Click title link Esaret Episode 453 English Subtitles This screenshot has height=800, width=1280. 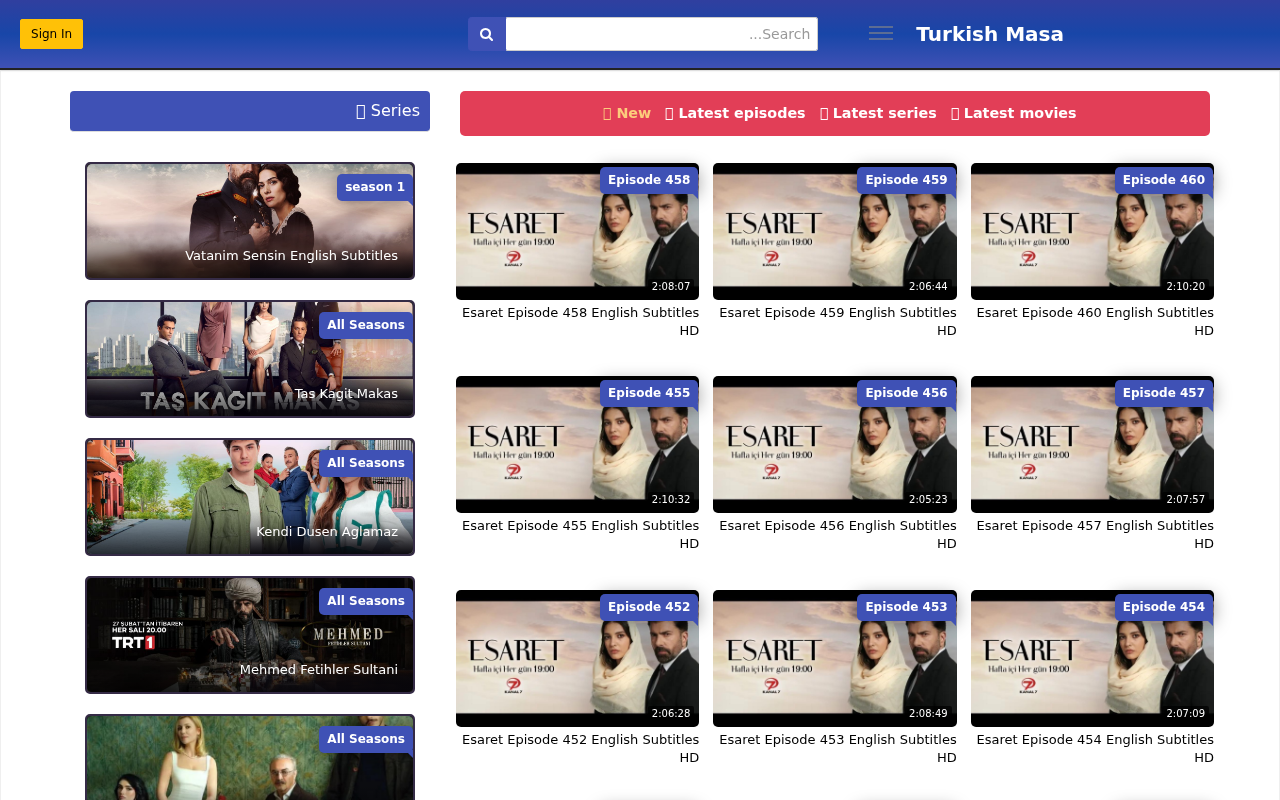click(838, 749)
